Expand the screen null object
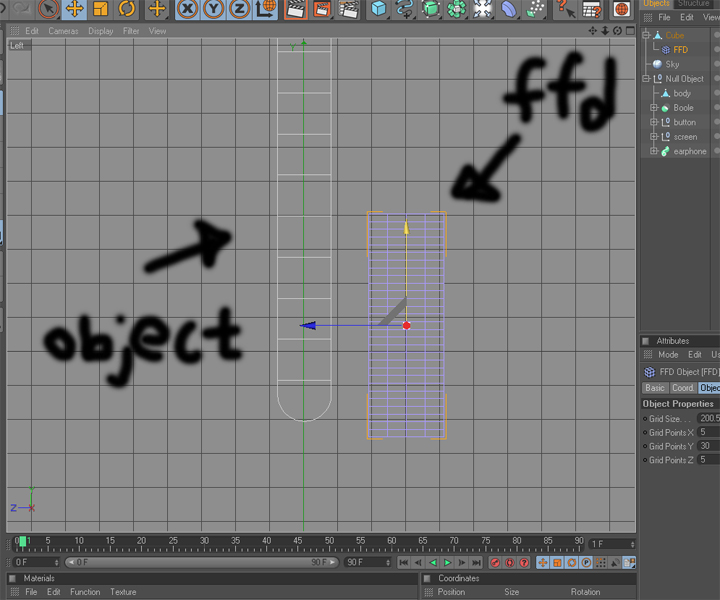The width and height of the screenshot is (720, 600). point(654,137)
